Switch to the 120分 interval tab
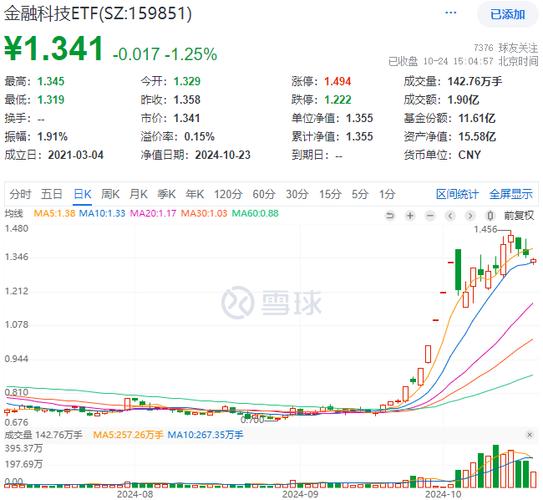Screen dimensions: 543x500 [x=228, y=194]
